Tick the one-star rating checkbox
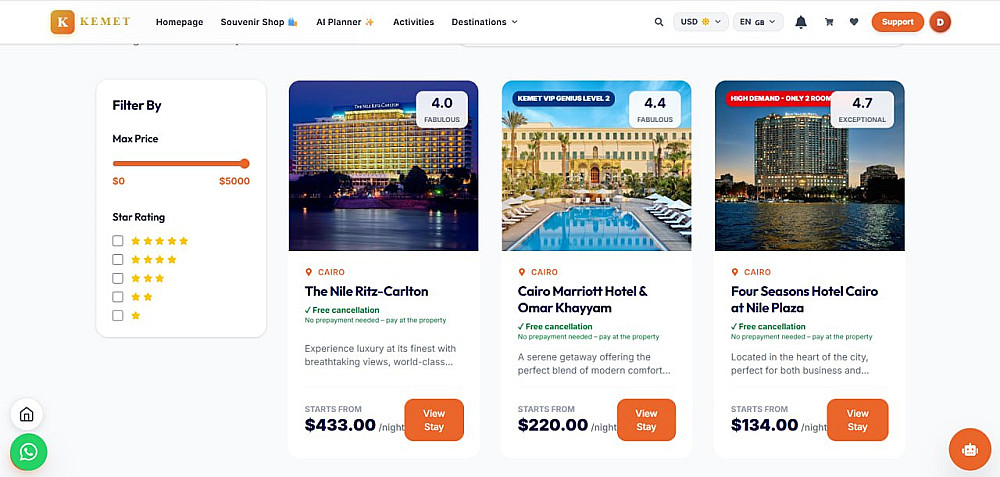This screenshot has width=1000, height=477. pos(118,316)
